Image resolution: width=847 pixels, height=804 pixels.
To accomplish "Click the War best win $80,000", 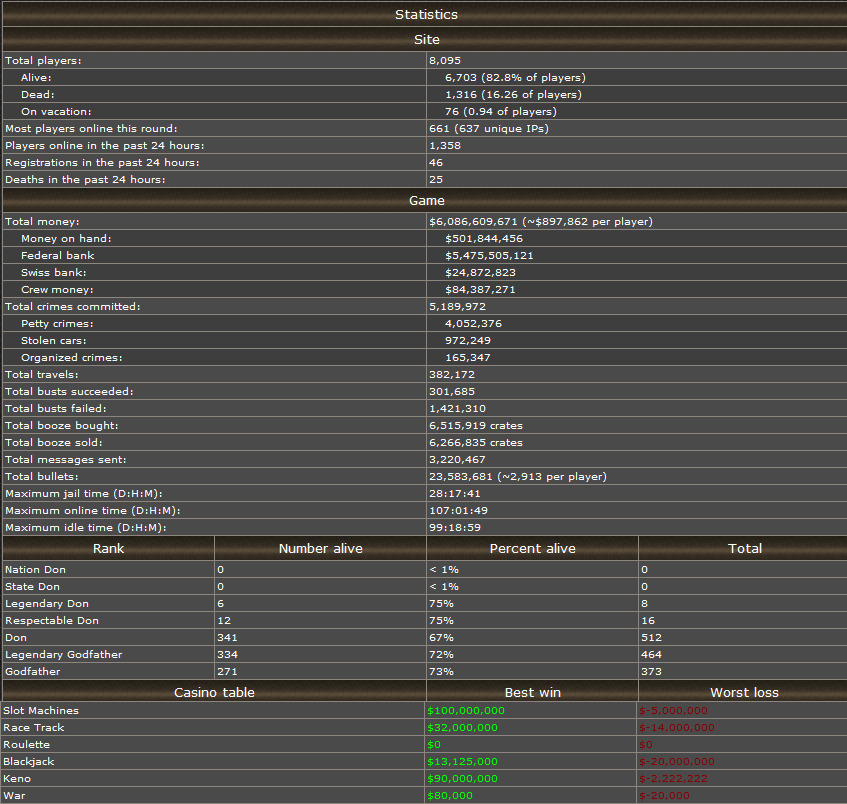I will click(450, 796).
